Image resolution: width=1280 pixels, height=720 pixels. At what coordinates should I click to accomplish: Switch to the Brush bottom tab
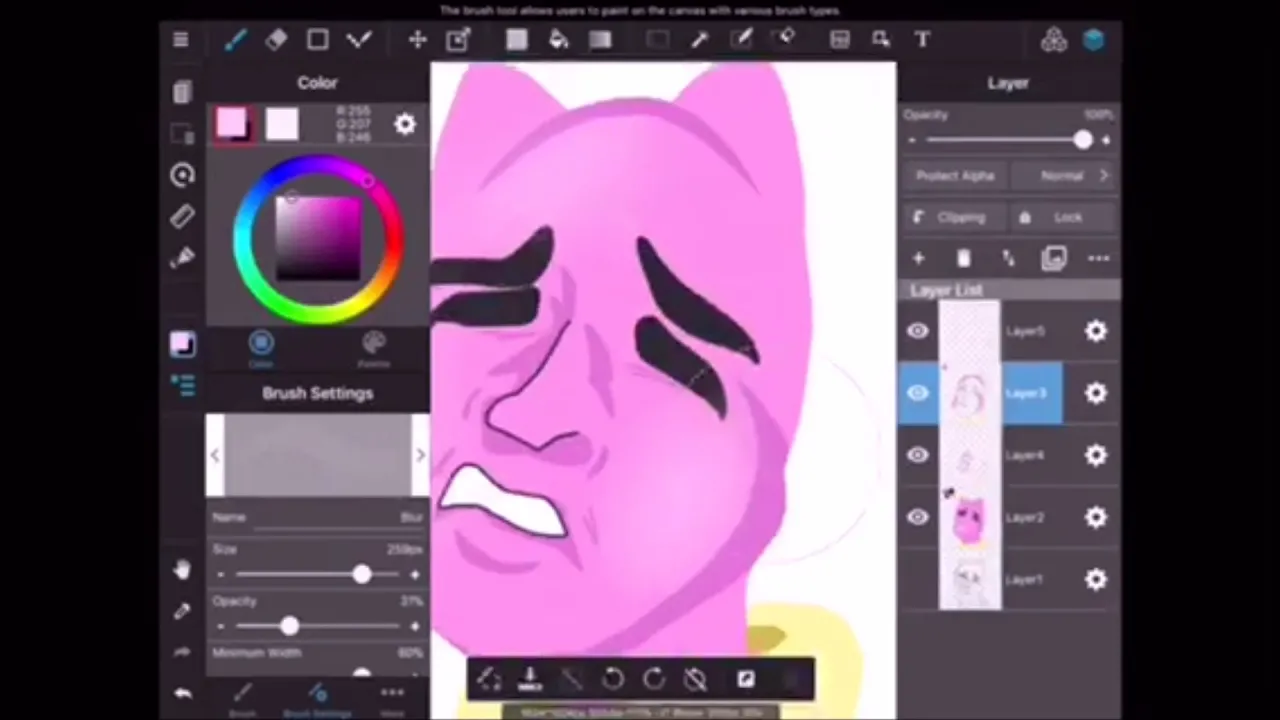[243, 700]
